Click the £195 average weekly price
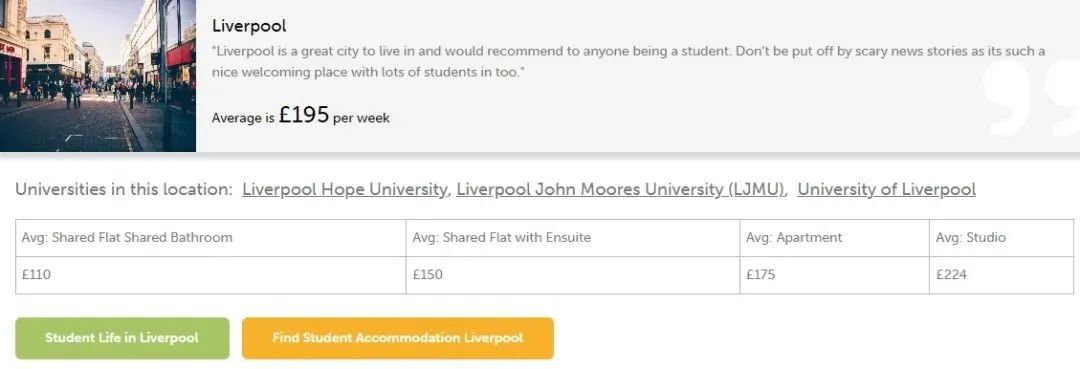The width and height of the screenshot is (1080, 369). coord(304,115)
